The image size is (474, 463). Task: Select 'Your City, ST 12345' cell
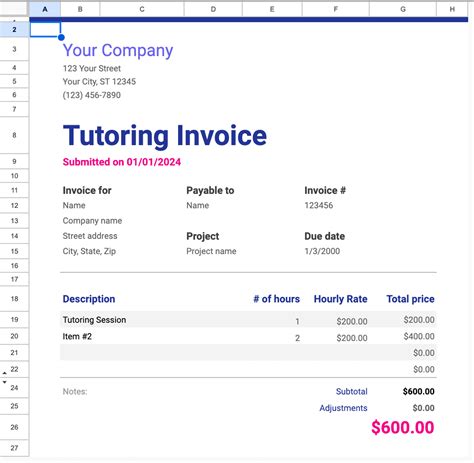tap(99, 82)
